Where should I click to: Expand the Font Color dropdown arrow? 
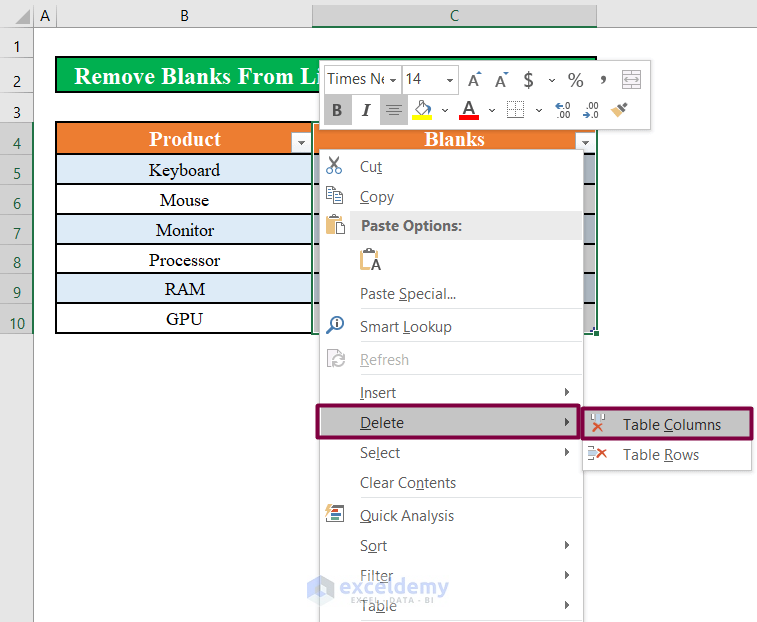click(x=491, y=111)
